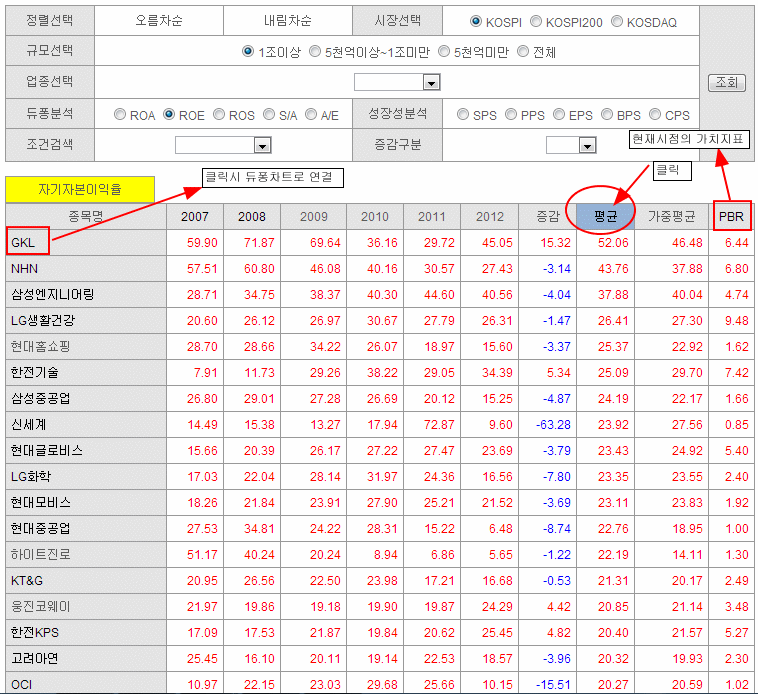Screen dimensions: 758x694
Task: Select EPS growth analysis option
Action: (559, 114)
